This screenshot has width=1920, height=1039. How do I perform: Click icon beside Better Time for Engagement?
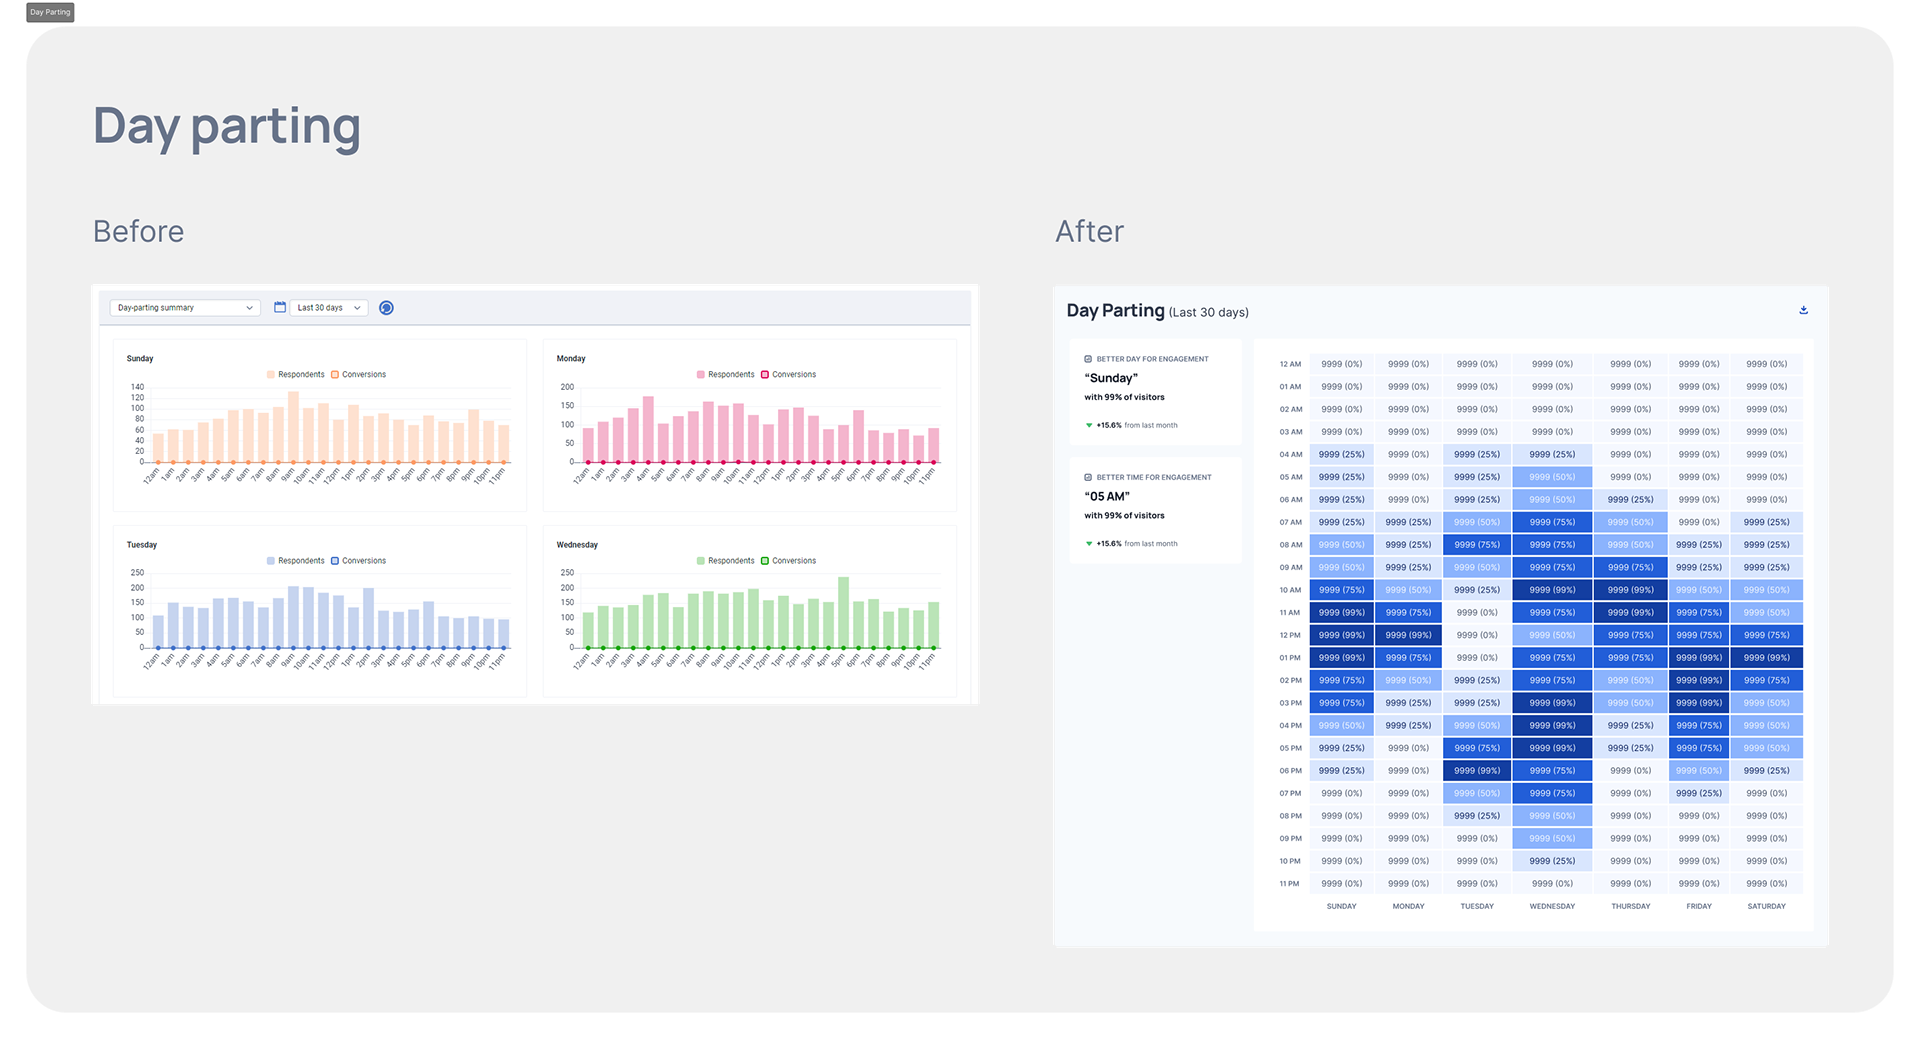click(x=1088, y=477)
